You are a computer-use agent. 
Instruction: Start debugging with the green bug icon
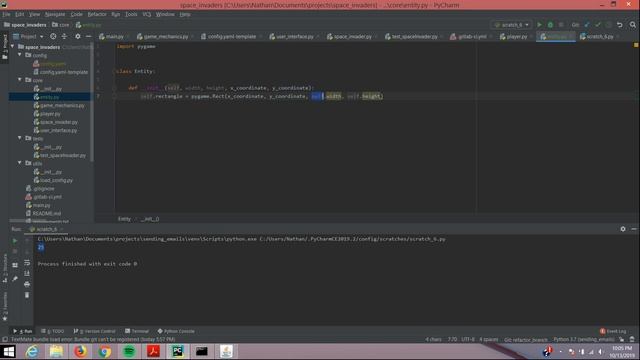(550, 25)
